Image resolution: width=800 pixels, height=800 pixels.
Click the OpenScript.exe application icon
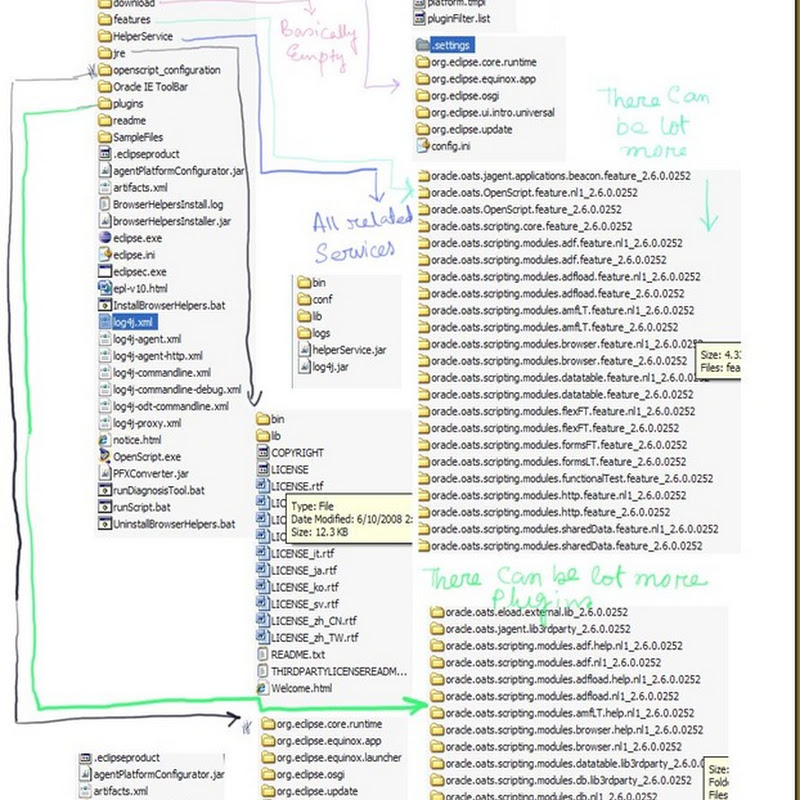point(105,456)
